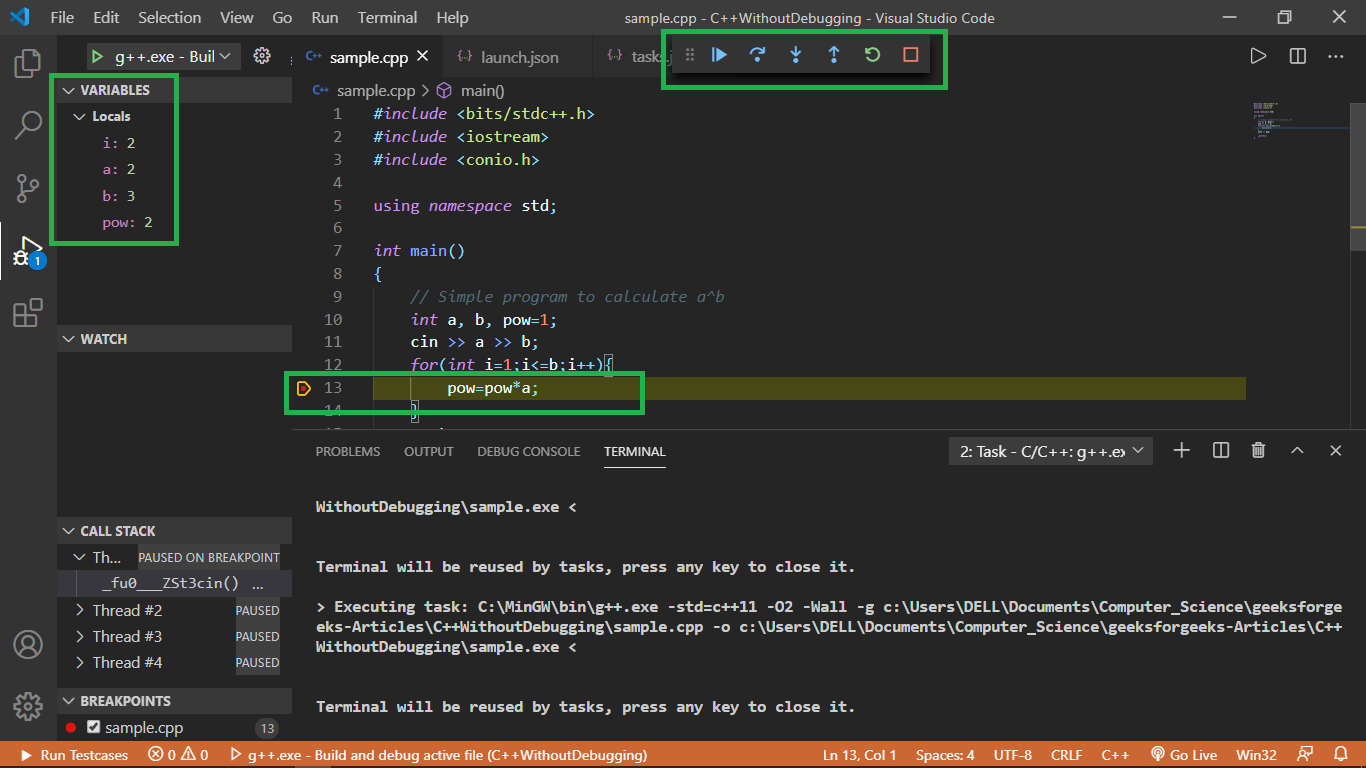Open the Run and Debug view
This screenshot has height=768, width=1366.
(28, 252)
